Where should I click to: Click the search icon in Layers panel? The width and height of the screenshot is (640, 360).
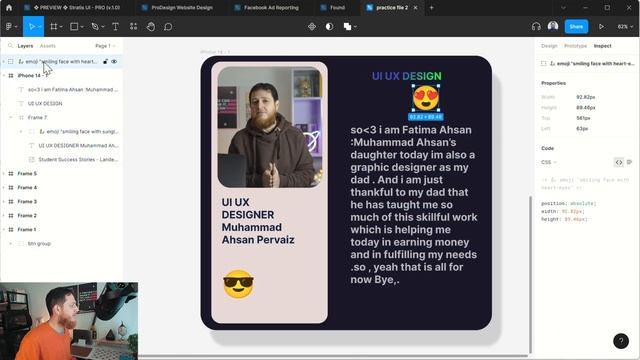pos(10,46)
